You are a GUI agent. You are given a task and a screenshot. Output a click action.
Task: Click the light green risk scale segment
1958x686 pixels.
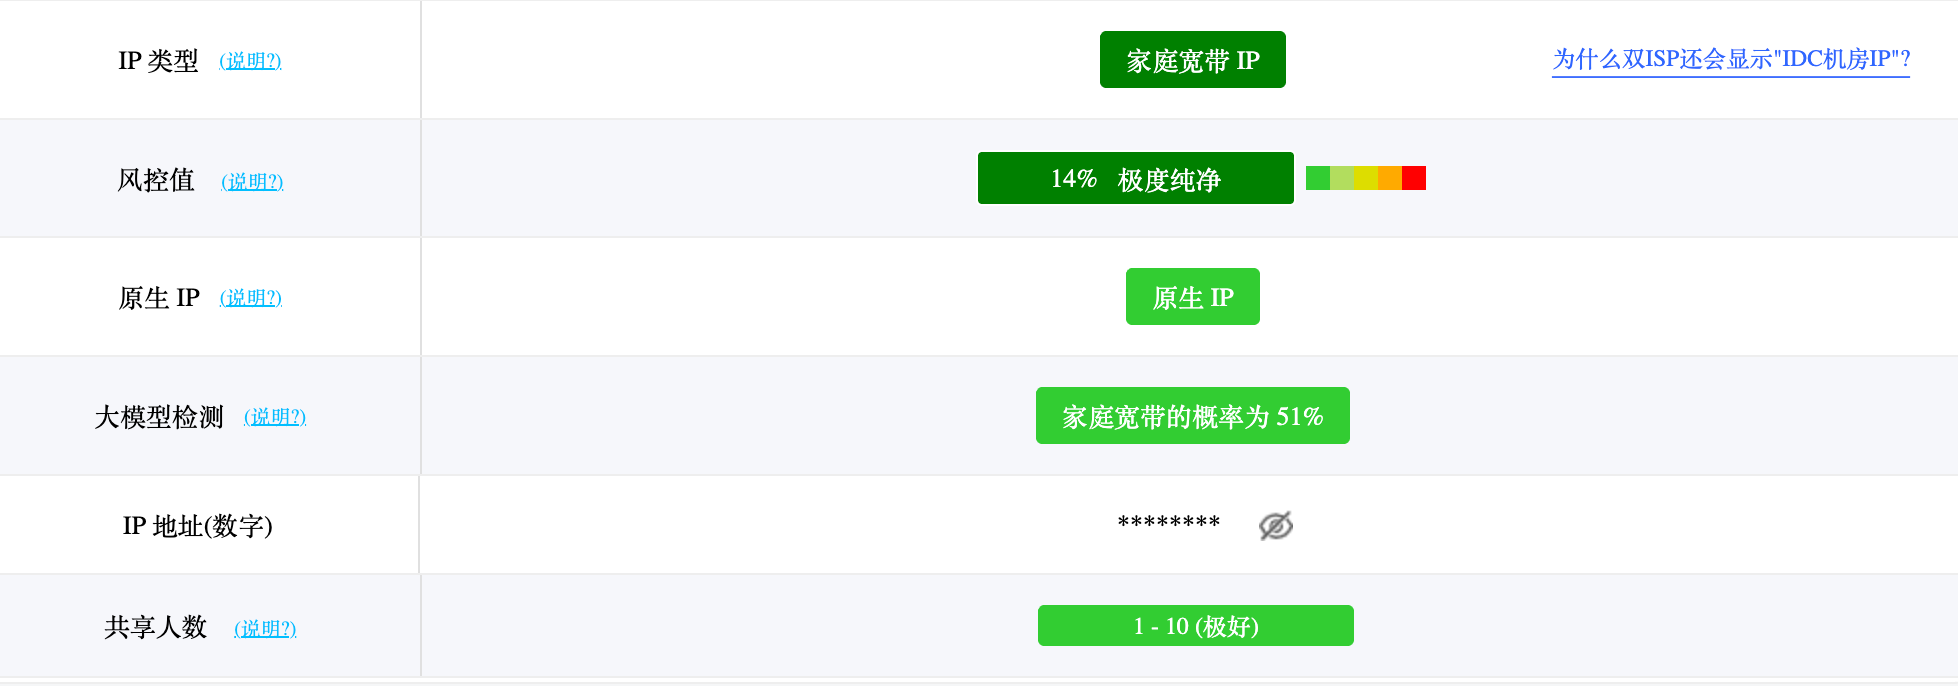click(x=1341, y=178)
